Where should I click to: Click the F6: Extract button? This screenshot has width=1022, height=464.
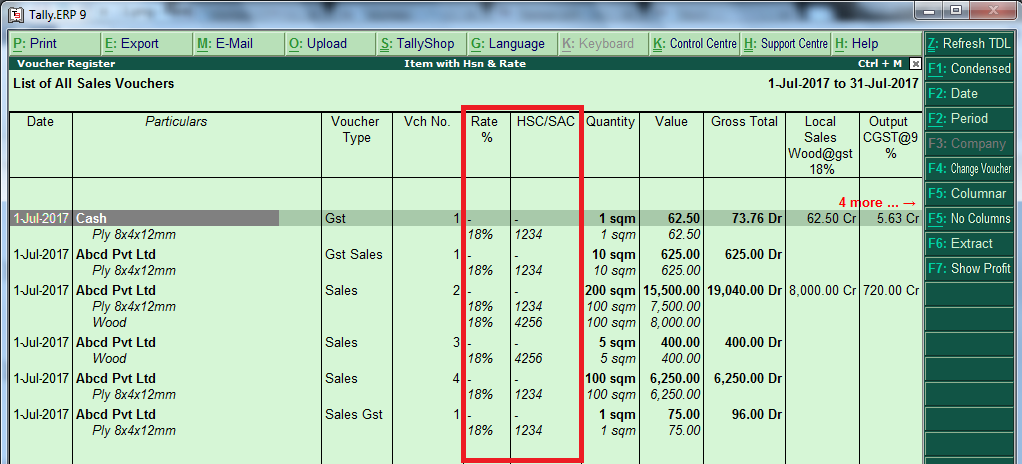coord(969,244)
